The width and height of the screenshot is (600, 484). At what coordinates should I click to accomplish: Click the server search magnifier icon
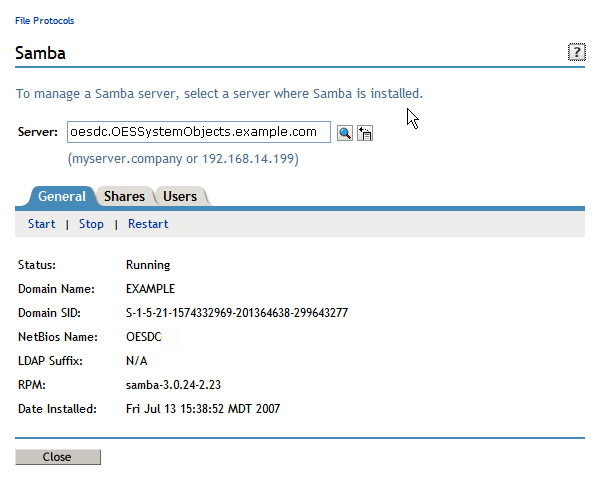tap(344, 133)
